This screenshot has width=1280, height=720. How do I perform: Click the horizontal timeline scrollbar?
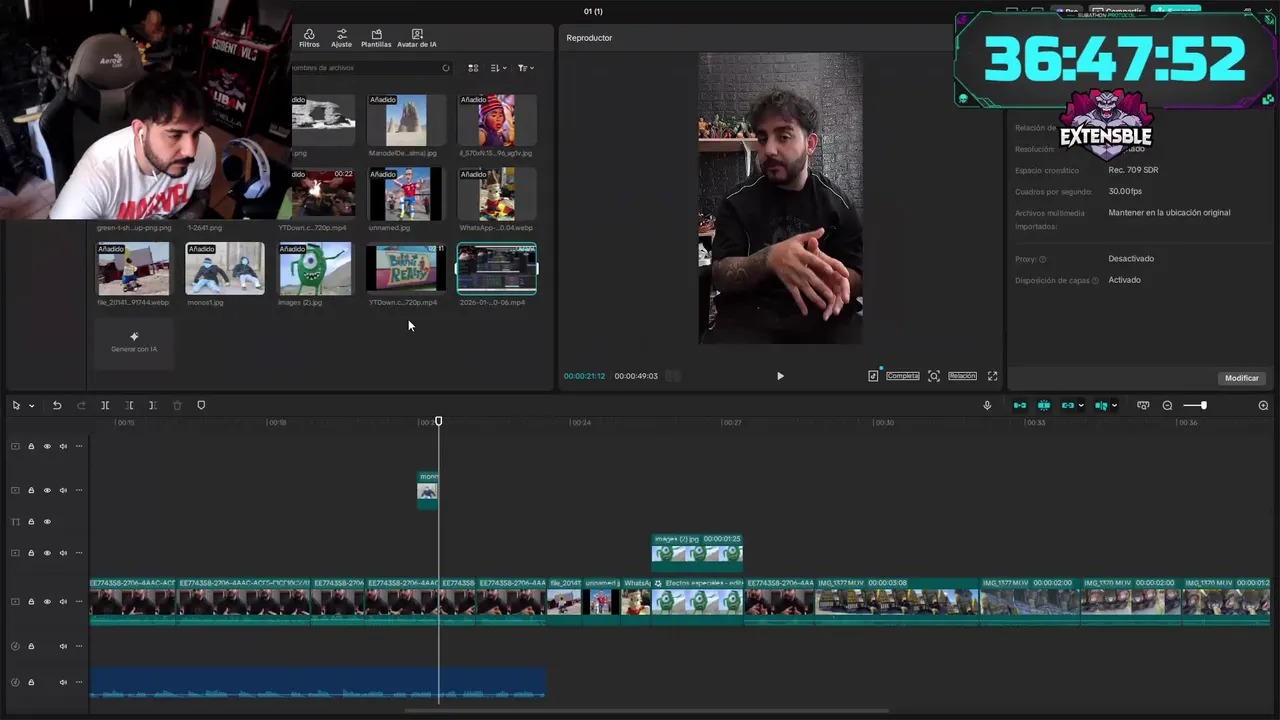tap(646, 711)
